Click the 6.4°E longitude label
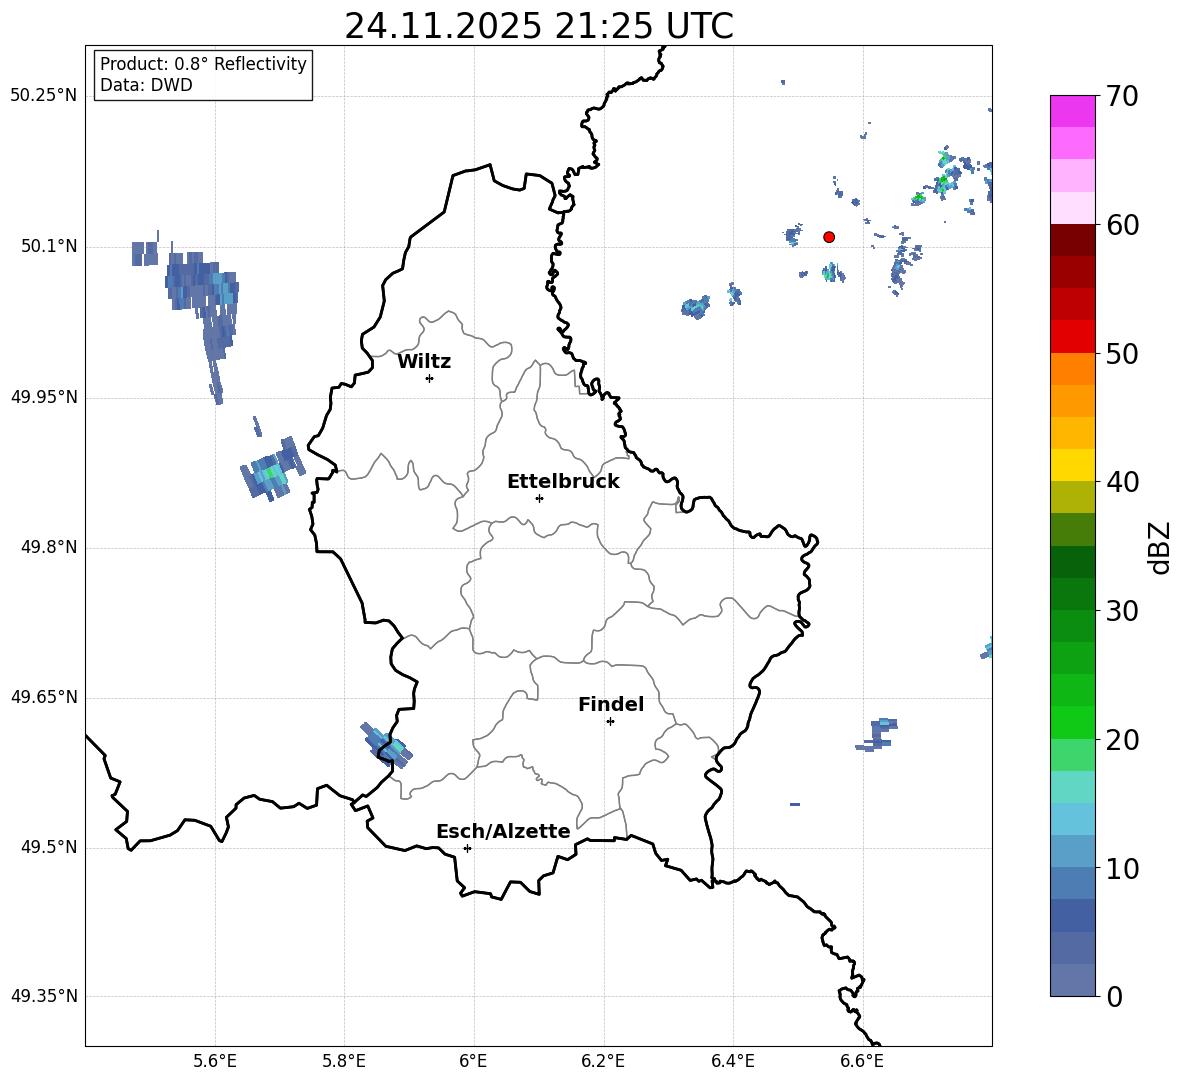Image resolution: width=1184 pixels, height=1081 pixels. click(x=732, y=1062)
